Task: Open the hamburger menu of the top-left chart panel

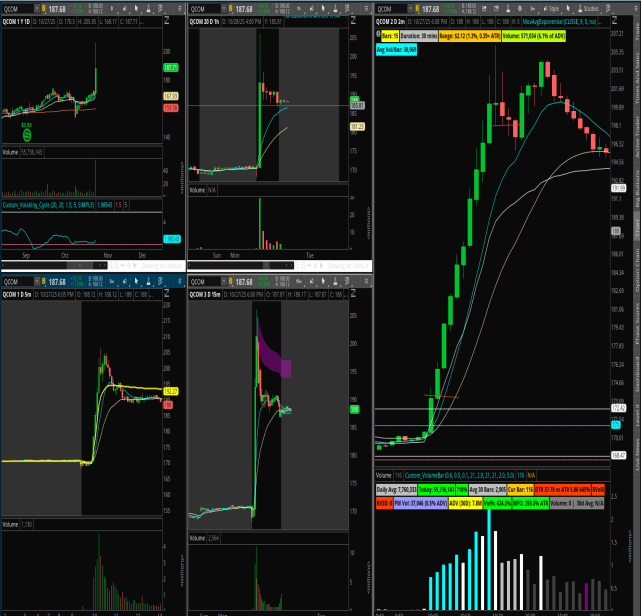Action: point(179,9)
